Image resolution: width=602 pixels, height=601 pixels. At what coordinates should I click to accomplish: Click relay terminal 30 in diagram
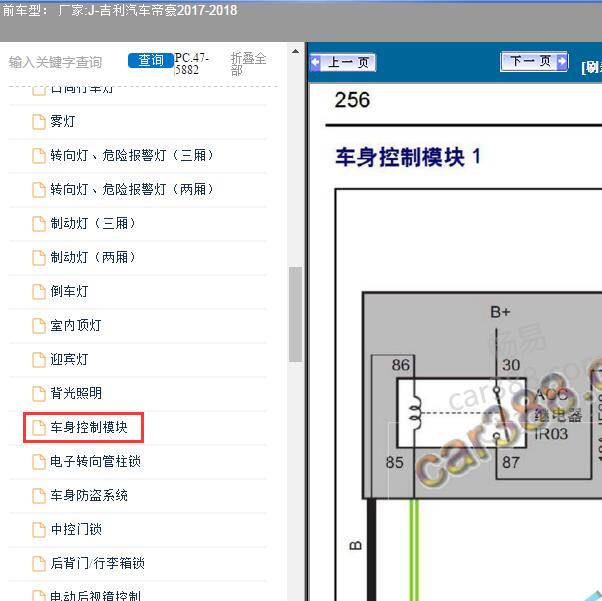(511, 365)
